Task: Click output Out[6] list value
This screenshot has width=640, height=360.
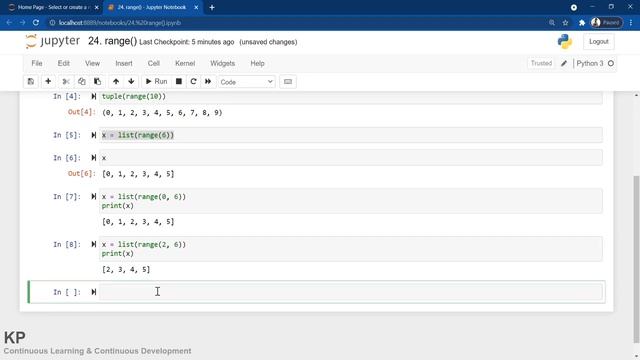Action: point(138,174)
